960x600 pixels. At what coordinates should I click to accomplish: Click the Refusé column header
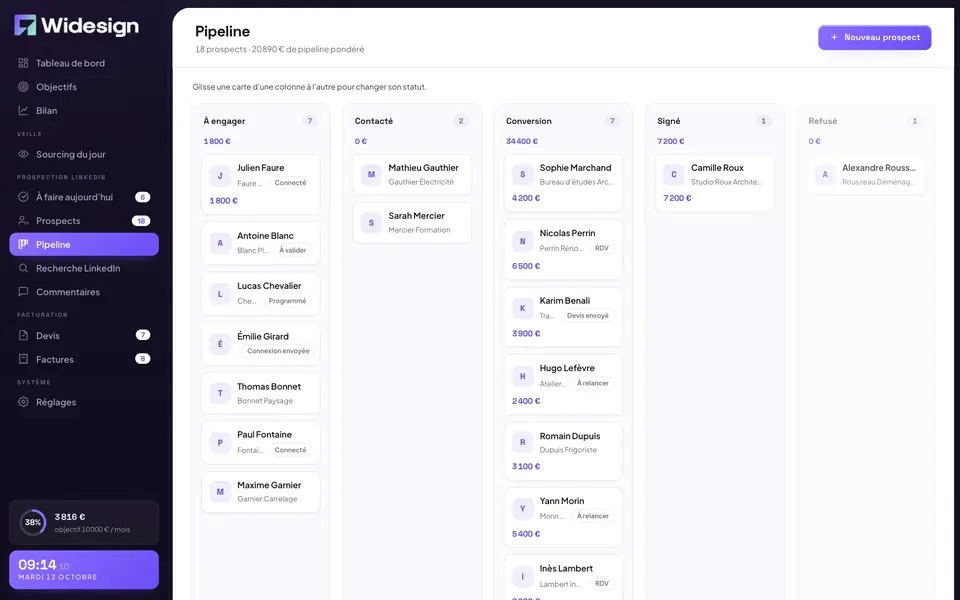[x=822, y=121]
